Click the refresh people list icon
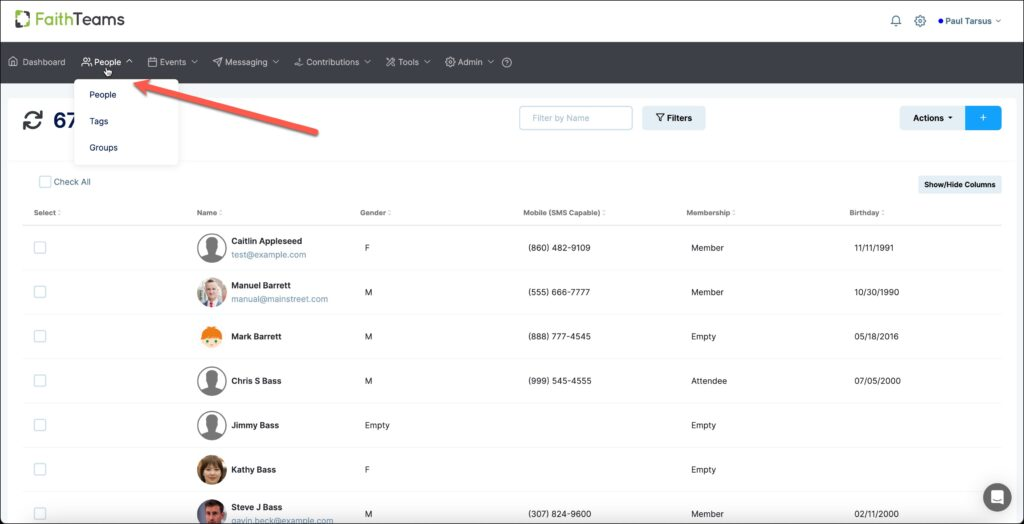The height and width of the screenshot is (524, 1024). 33,120
